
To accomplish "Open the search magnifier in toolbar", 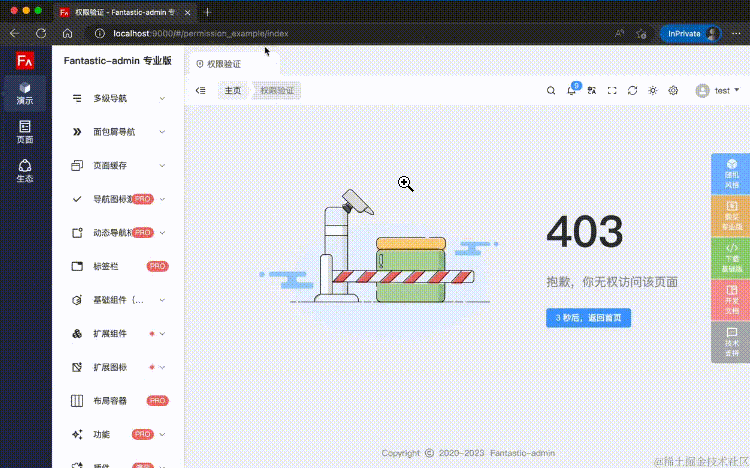I will tap(551, 90).
